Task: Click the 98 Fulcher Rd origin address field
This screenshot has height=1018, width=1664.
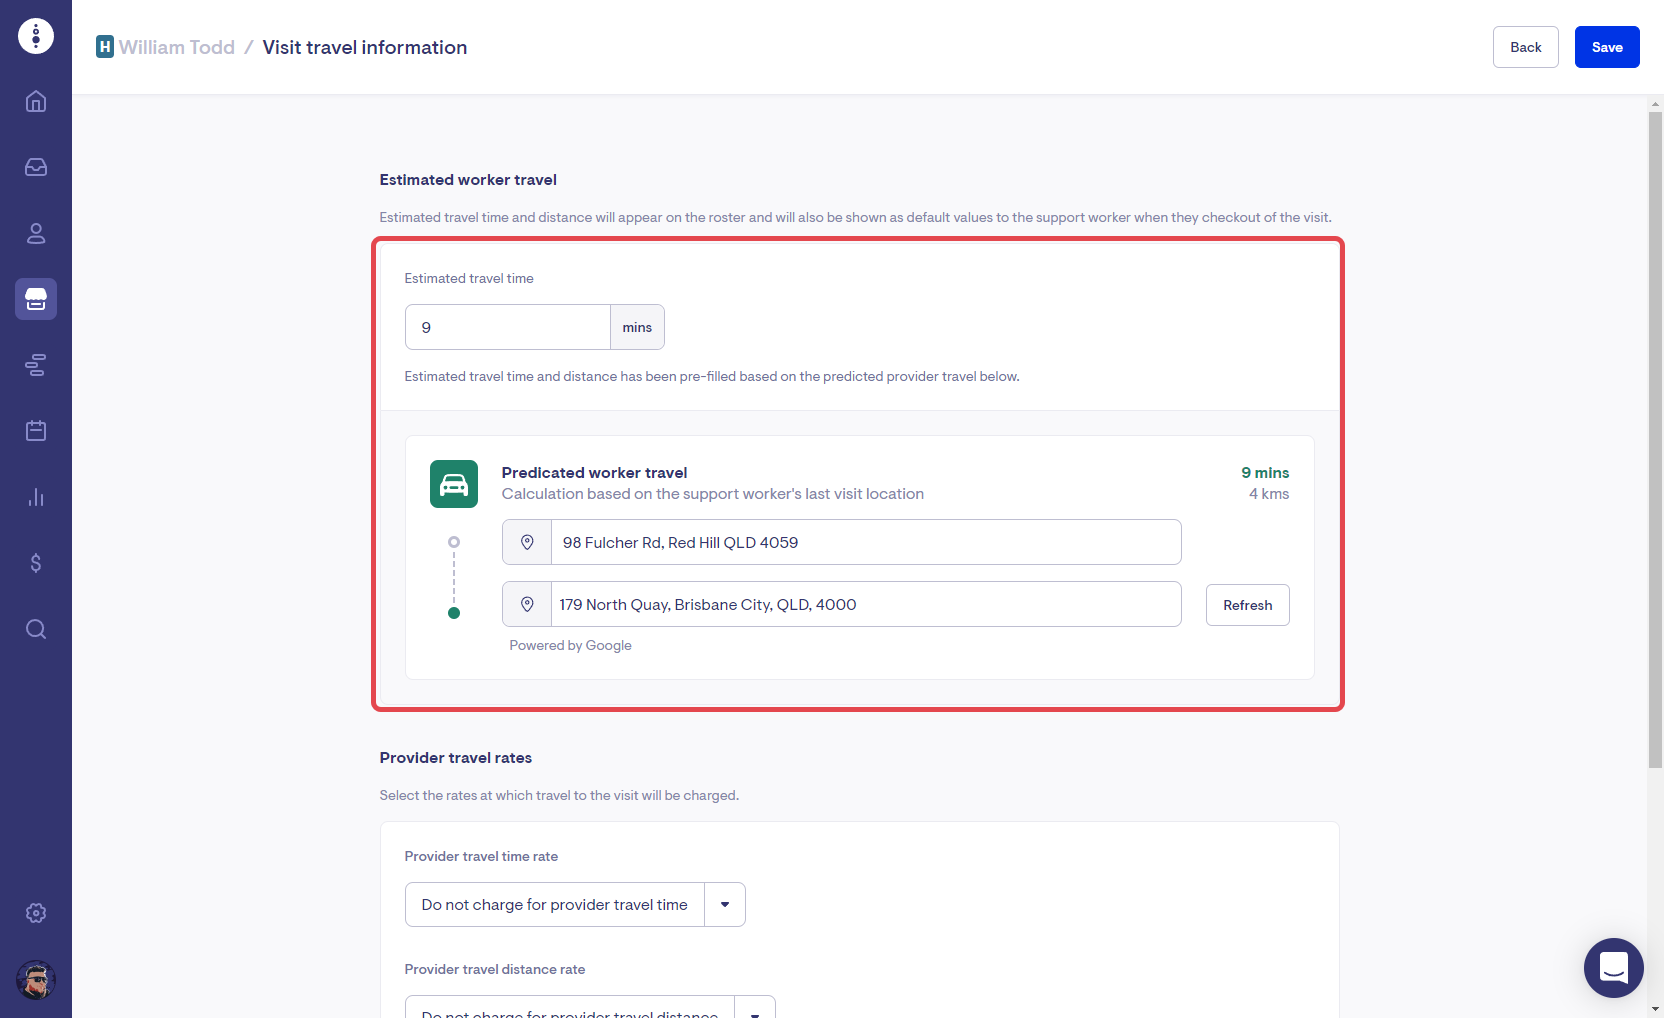Action: click(865, 543)
